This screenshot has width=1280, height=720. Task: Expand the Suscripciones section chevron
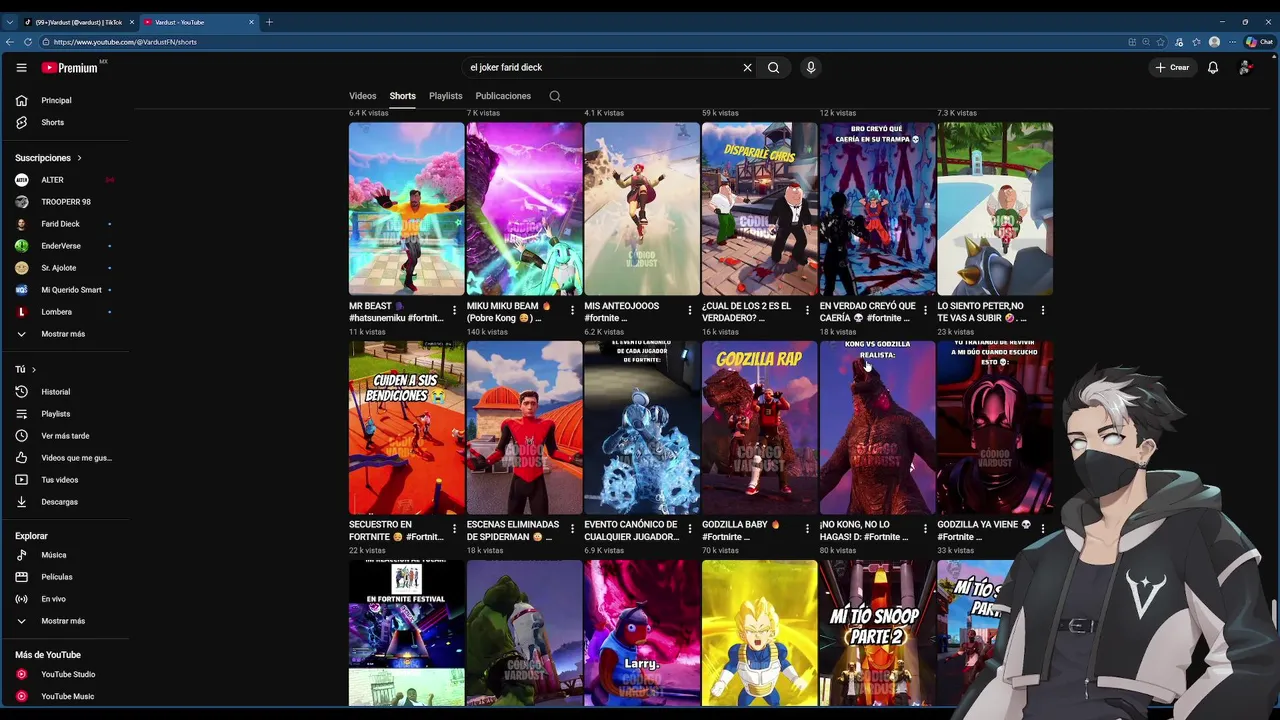point(79,158)
